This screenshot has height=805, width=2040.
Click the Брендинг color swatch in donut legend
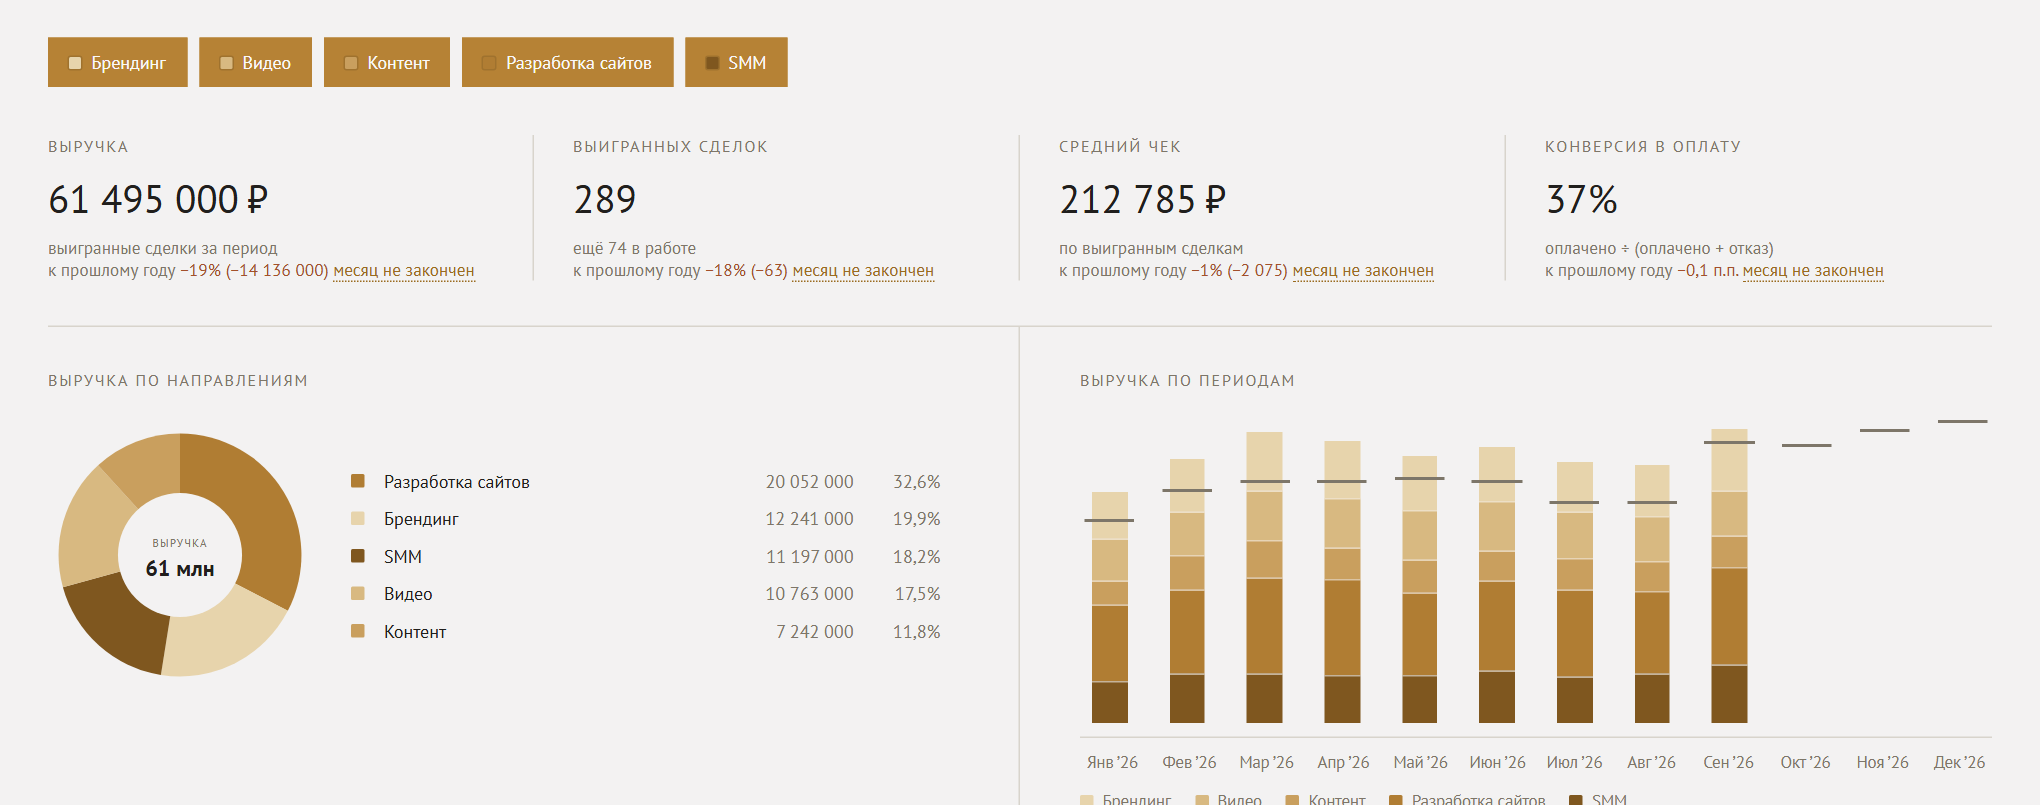pos(358,518)
